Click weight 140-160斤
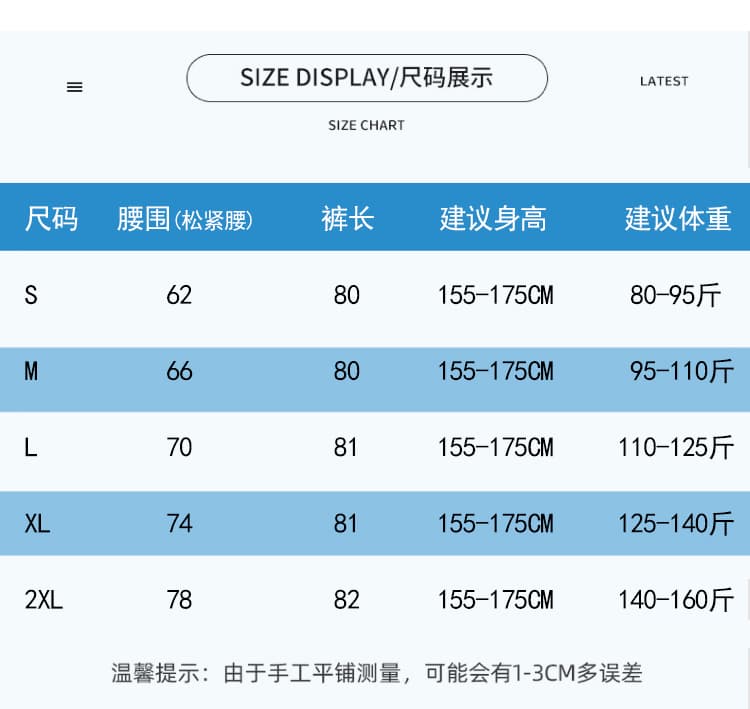Viewport: 750px width, 709px height. point(676,599)
